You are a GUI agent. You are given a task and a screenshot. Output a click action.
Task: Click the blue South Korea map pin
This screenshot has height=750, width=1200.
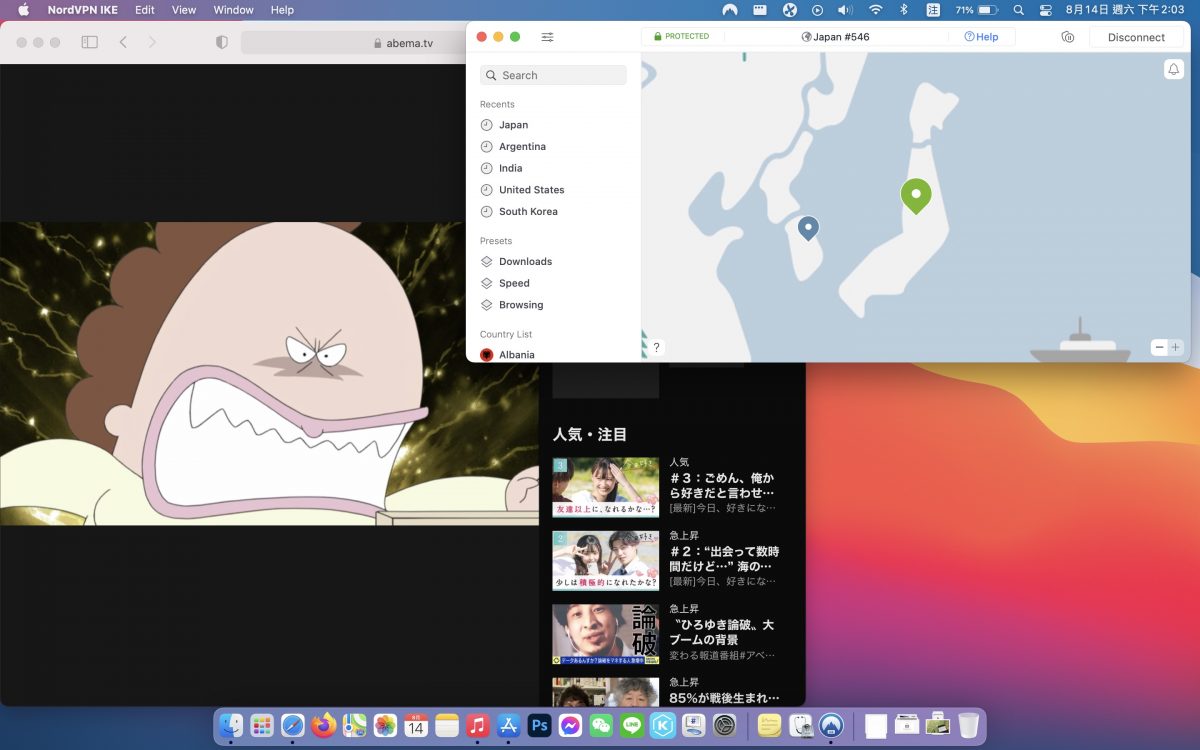tap(808, 229)
